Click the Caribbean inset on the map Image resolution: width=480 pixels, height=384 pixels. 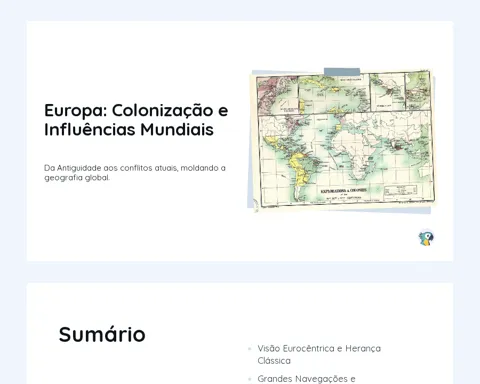(x=334, y=92)
